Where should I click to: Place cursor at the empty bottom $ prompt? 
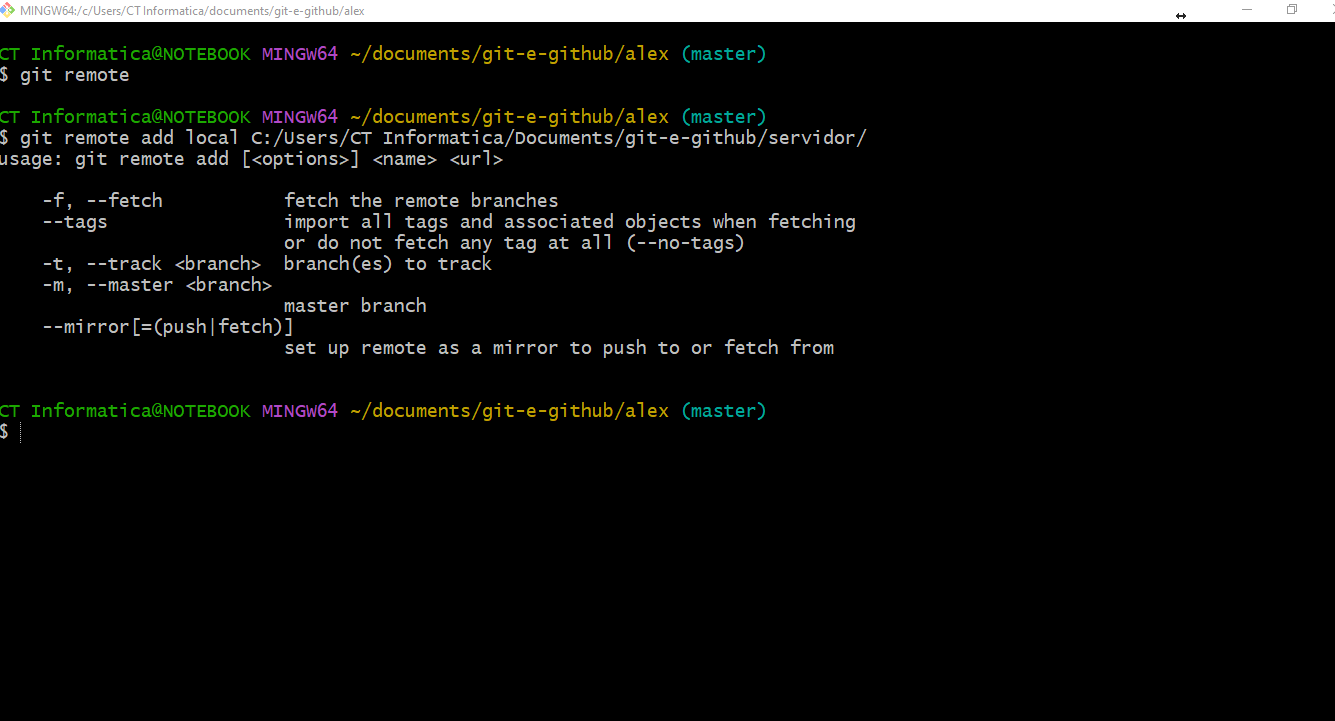tap(20, 432)
